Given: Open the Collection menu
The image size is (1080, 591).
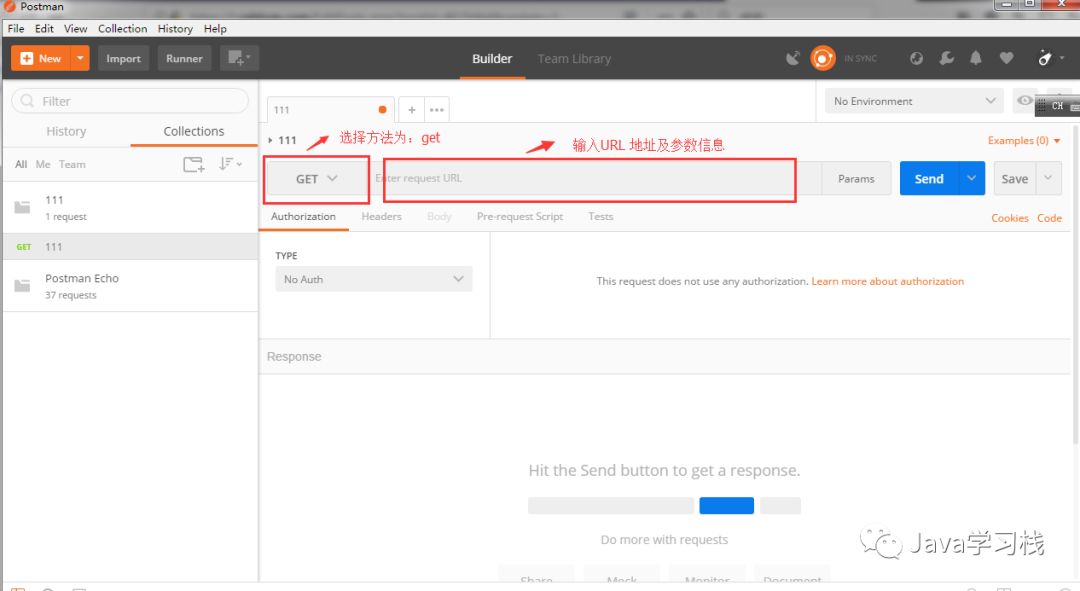Looking at the screenshot, I should (x=123, y=28).
